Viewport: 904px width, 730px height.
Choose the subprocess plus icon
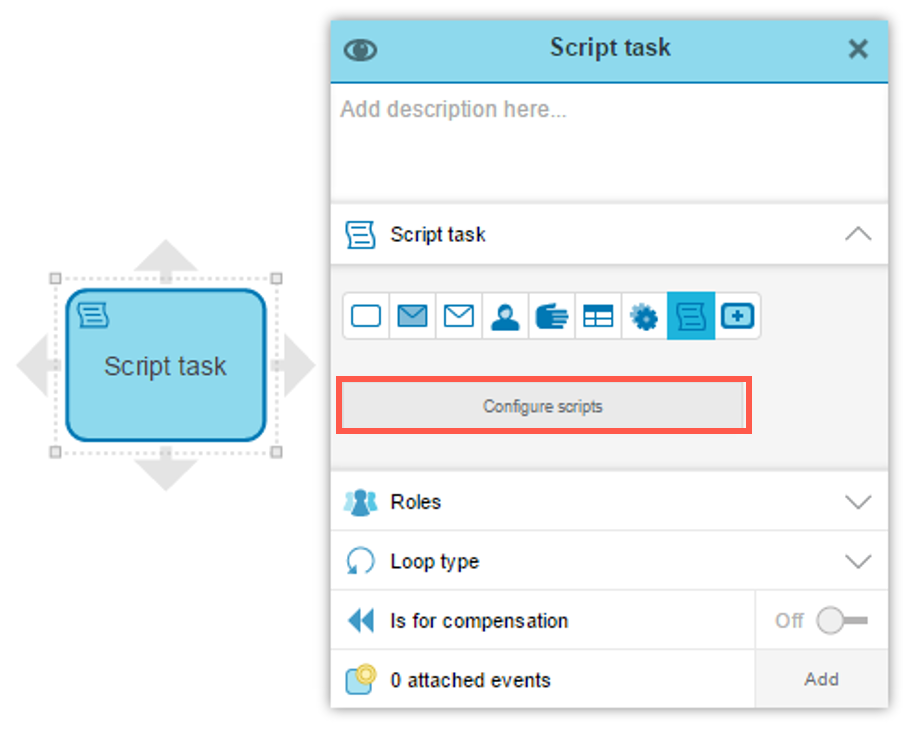[737, 317]
